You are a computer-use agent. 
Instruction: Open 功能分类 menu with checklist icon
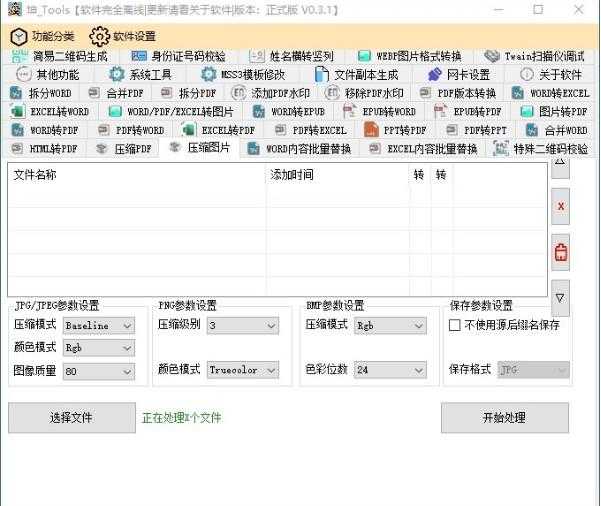click(41, 37)
